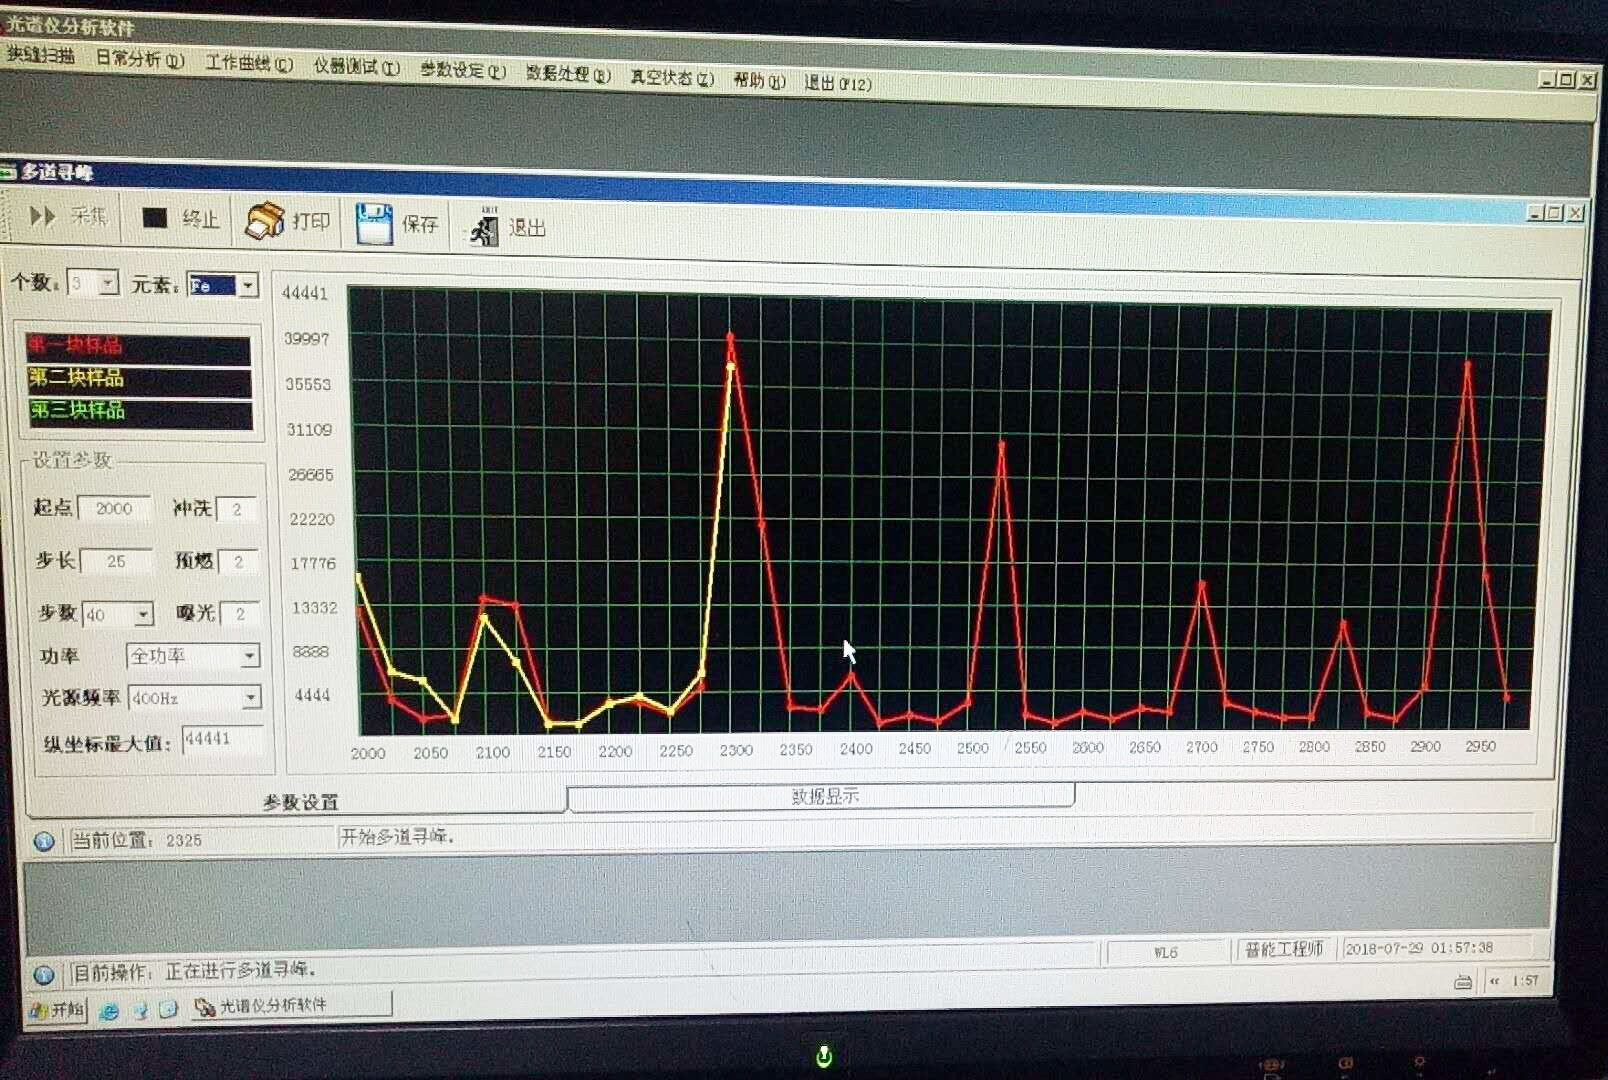
Task: Switch to the 数据显示 tab
Action: point(824,796)
